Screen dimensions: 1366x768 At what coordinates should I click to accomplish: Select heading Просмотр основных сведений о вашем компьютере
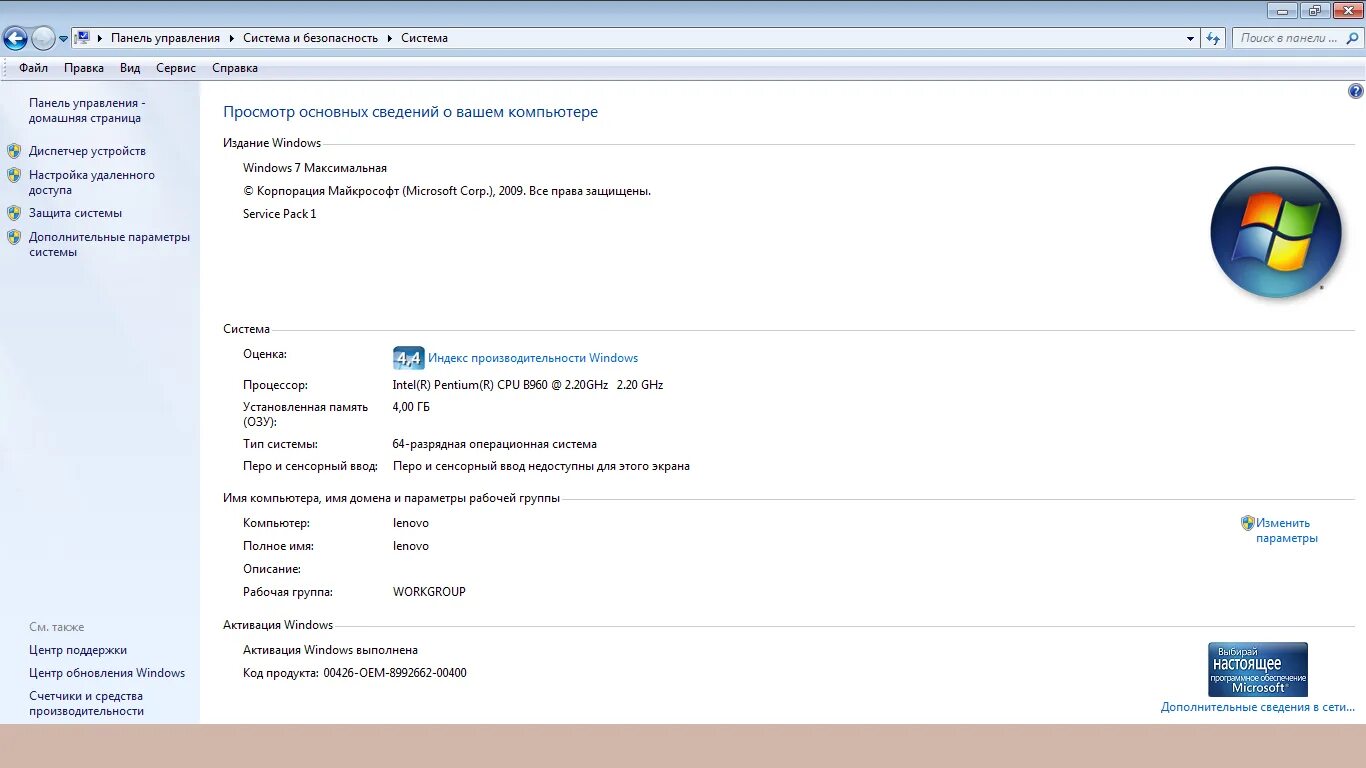coord(411,112)
